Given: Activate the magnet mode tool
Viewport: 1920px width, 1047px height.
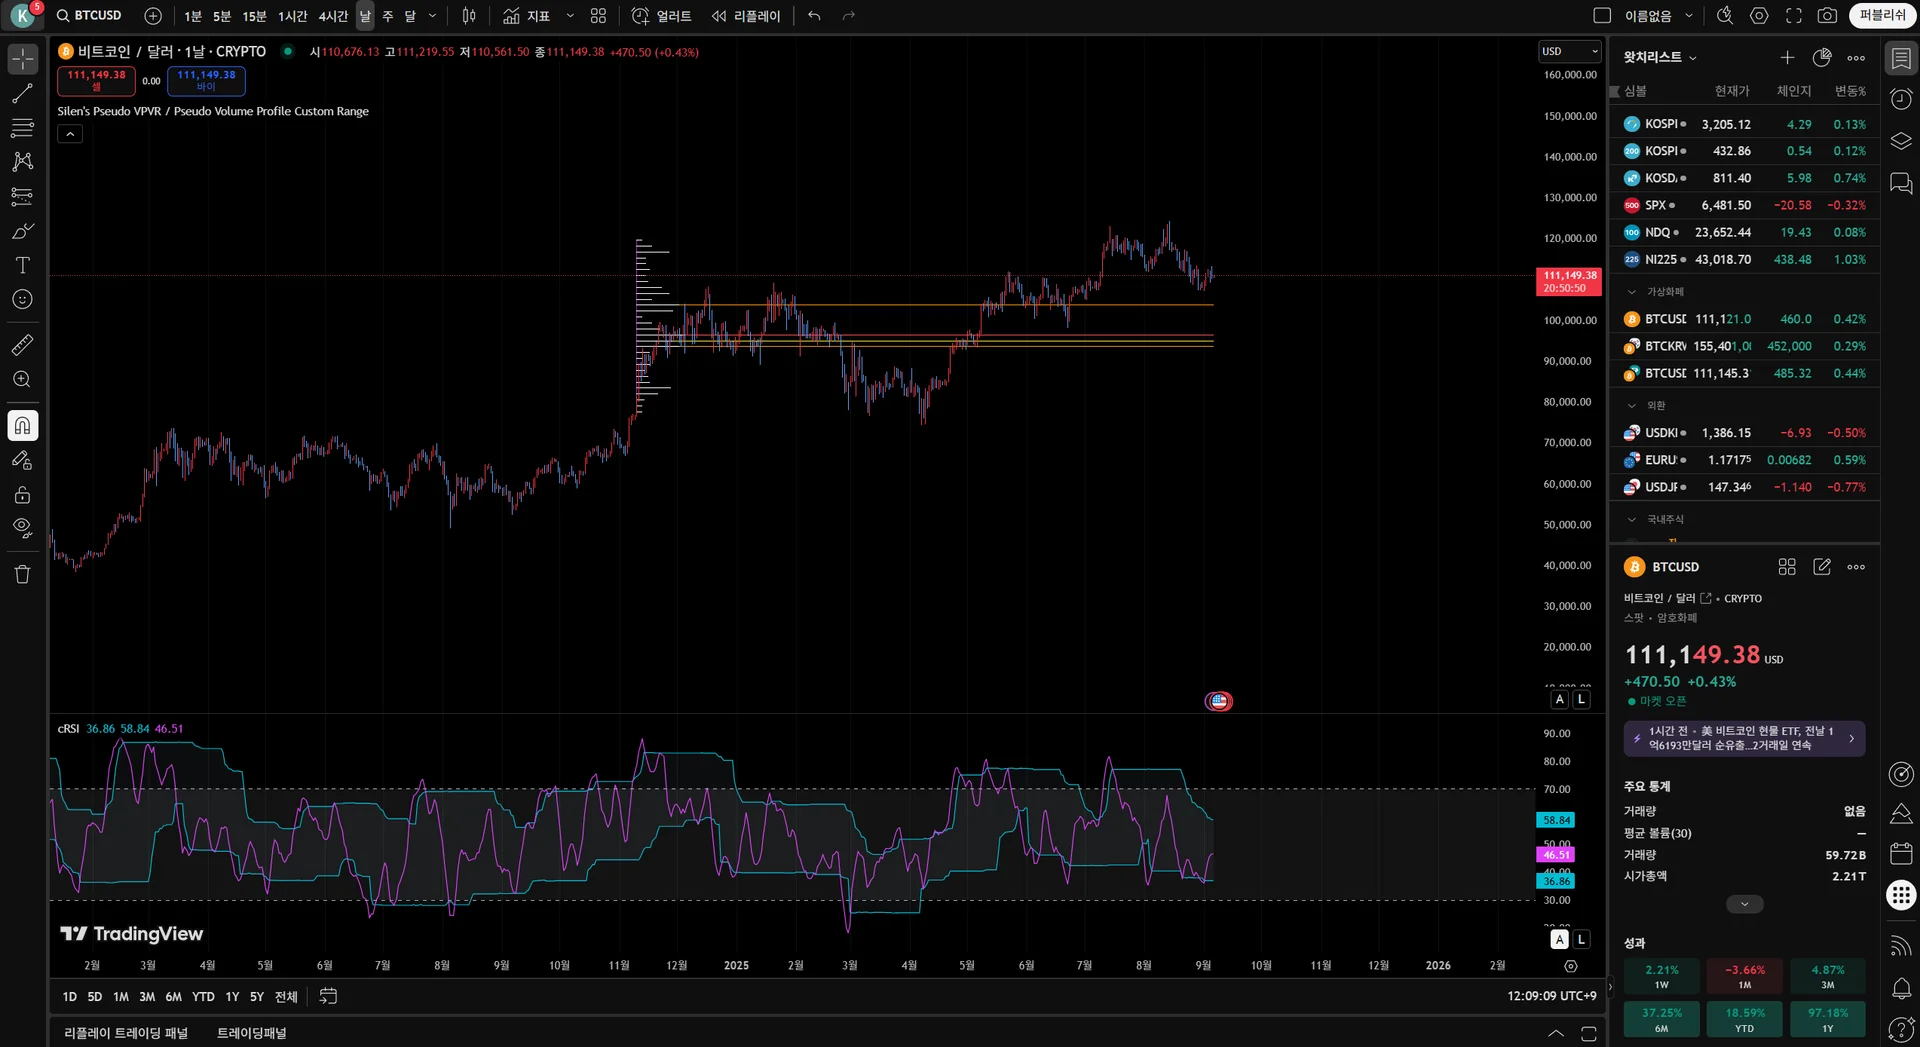Looking at the screenshot, I should pos(22,426).
